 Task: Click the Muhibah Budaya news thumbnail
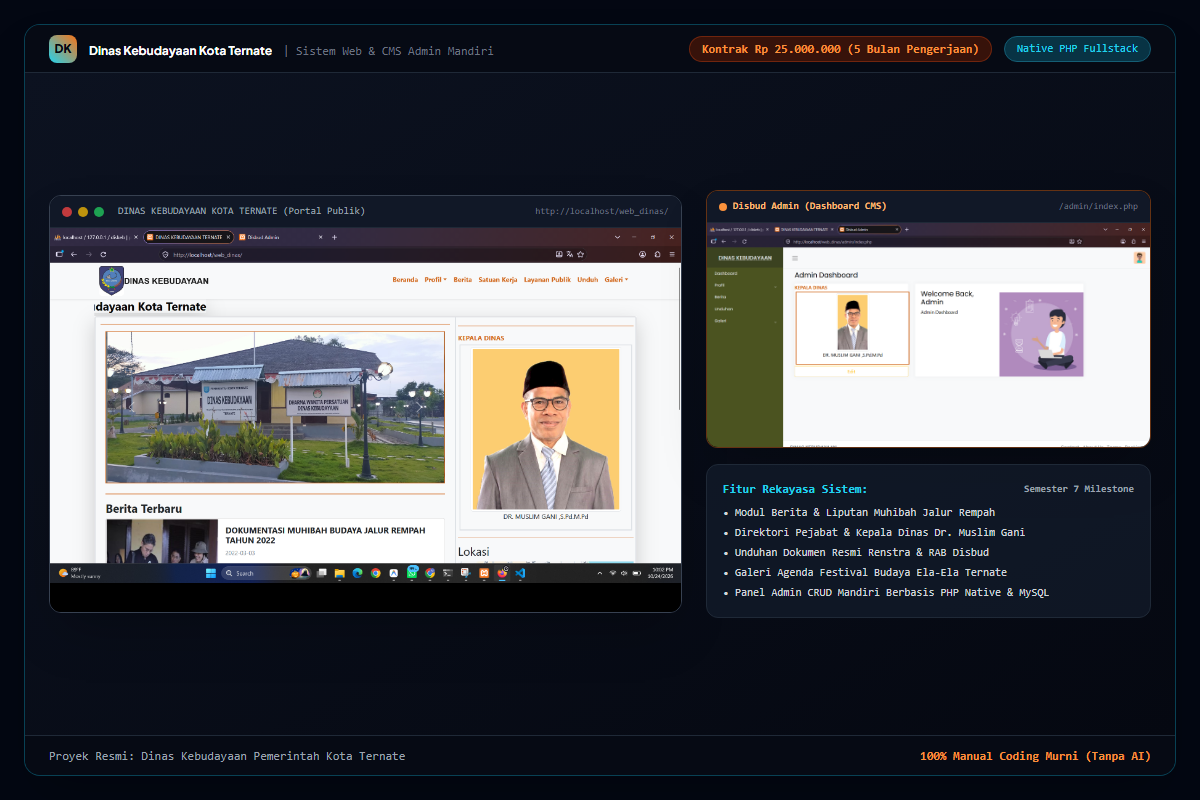coord(162,541)
